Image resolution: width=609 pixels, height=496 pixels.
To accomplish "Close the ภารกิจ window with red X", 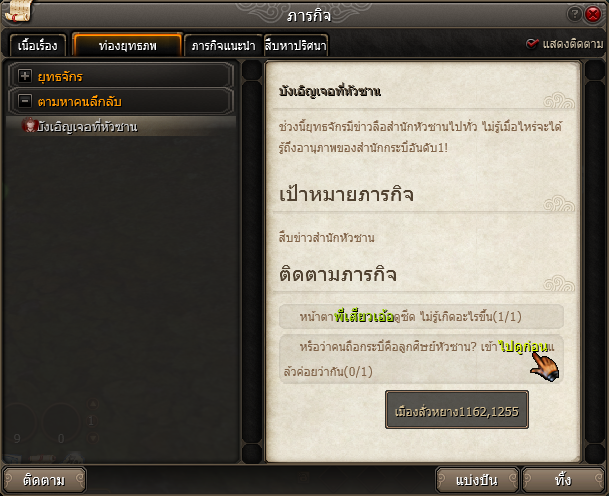I will [593, 14].
